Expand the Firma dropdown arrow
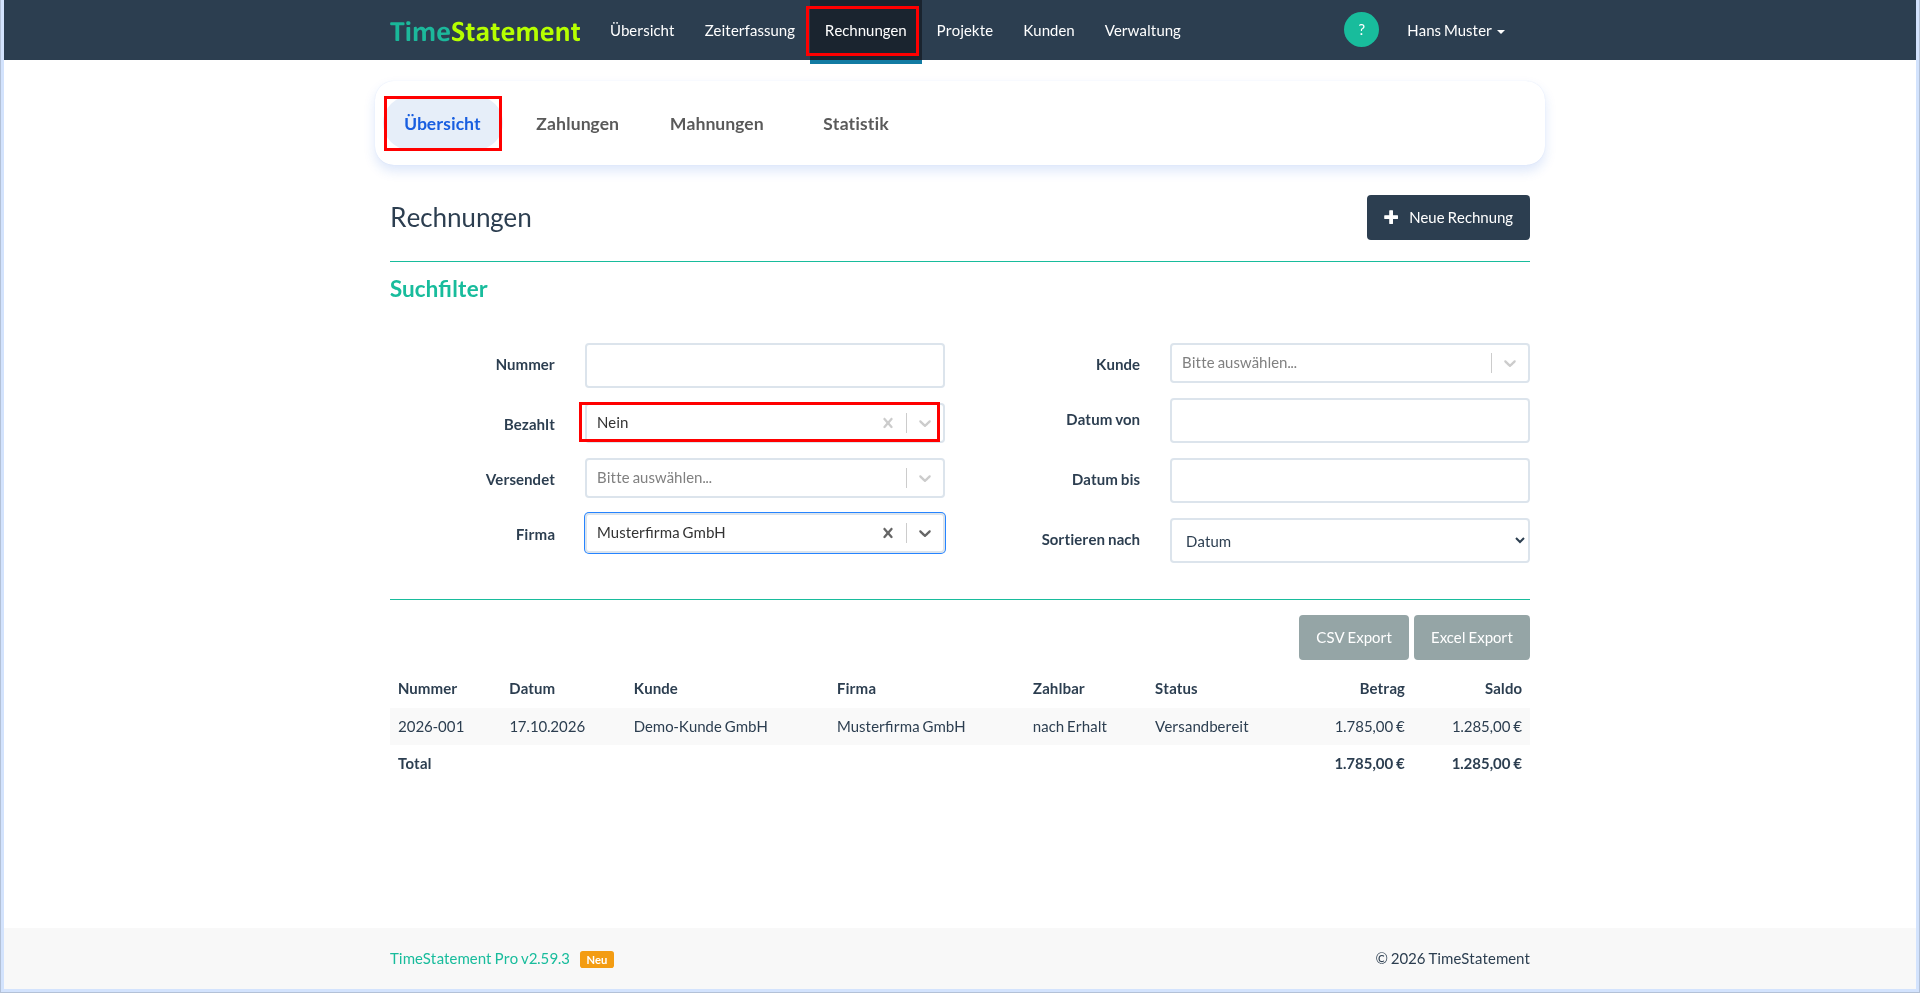This screenshot has height=993, width=1920. click(925, 533)
